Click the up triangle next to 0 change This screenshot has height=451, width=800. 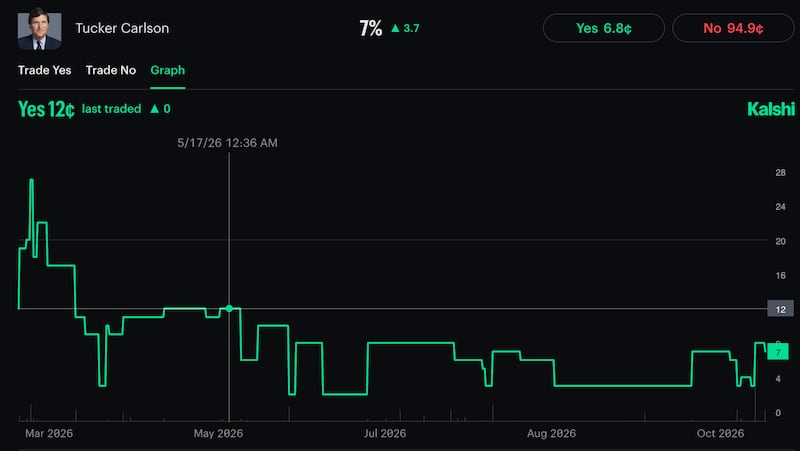155,109
